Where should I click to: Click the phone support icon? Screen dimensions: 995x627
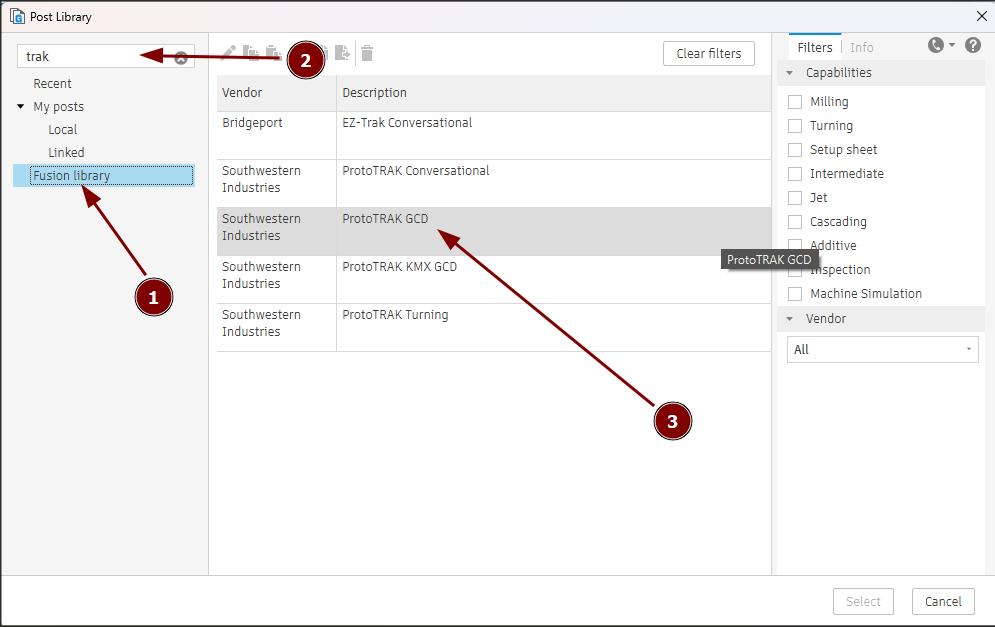[935, 45]
